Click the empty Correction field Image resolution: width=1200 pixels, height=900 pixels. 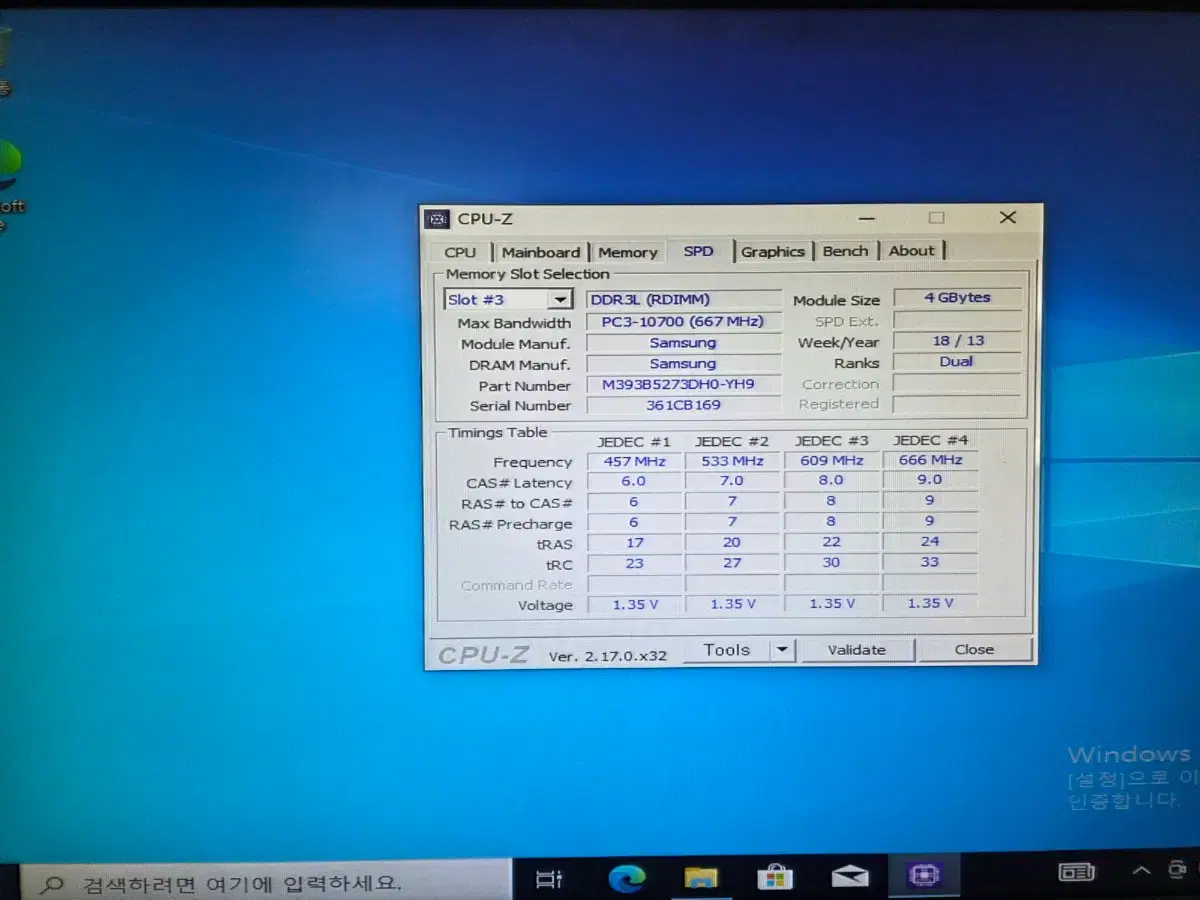(x=957, y=383)
